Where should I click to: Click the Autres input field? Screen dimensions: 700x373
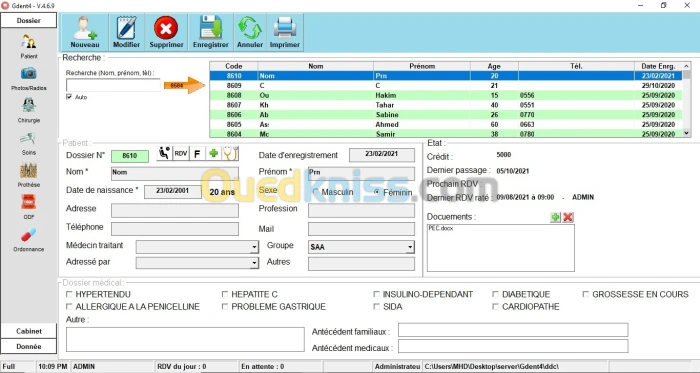coord(361,263)
